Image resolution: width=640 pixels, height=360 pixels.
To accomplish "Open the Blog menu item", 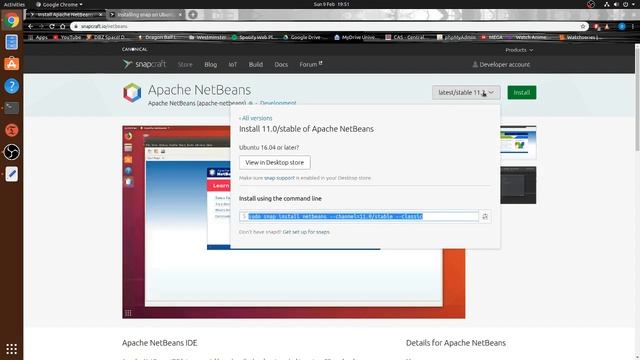I will (x=211, y=64).
